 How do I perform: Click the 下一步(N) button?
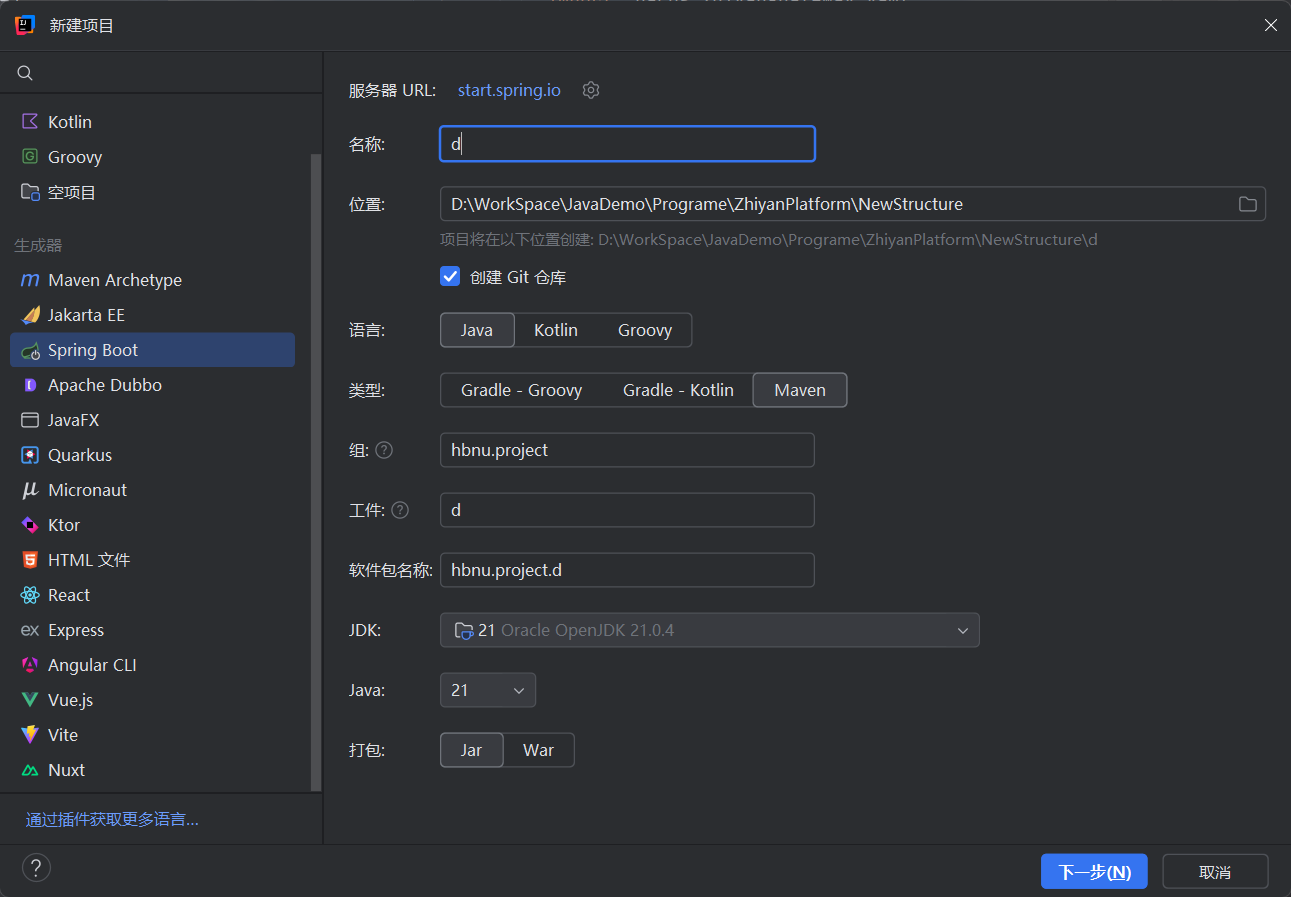coord(1094,871)
